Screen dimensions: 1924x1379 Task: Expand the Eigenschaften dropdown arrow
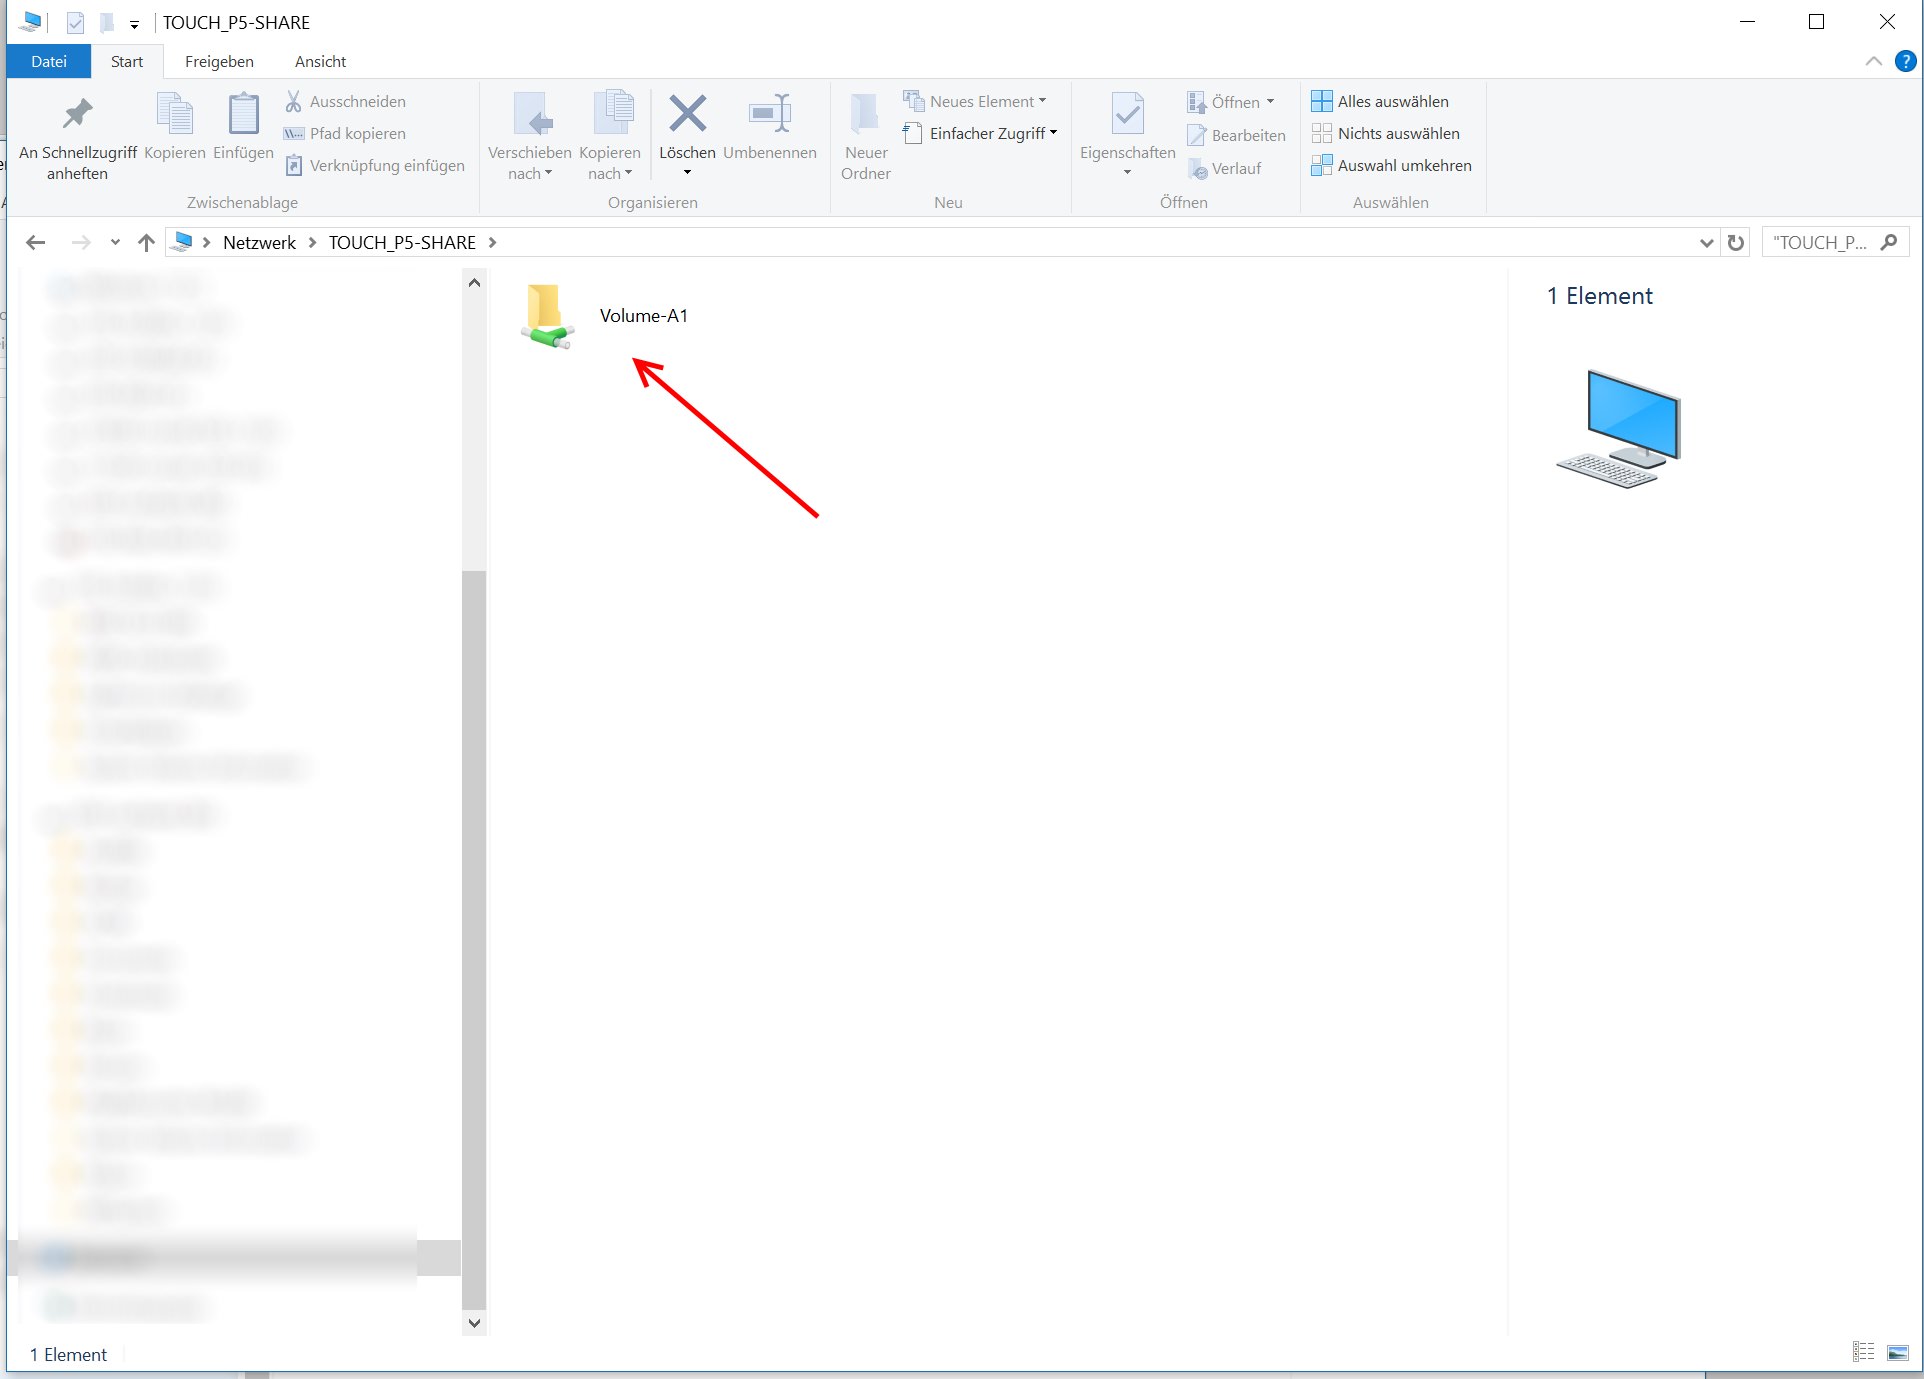1127,173
